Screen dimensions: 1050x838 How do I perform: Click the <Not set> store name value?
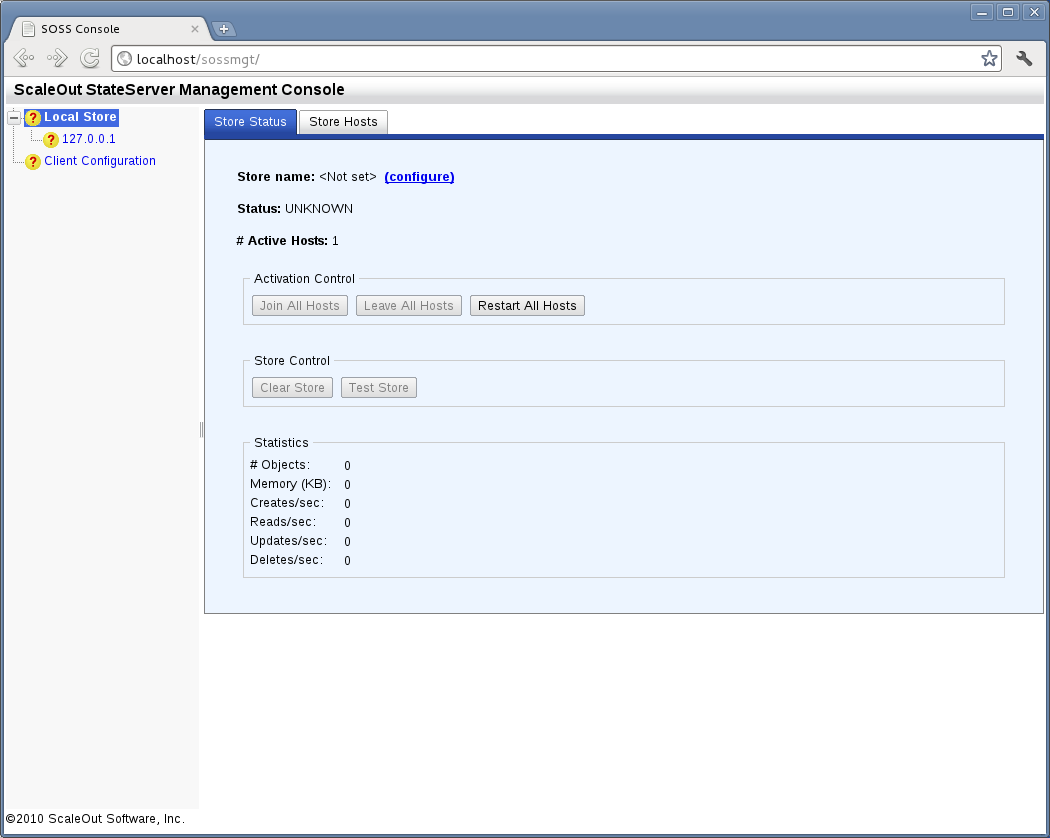pyautogui.click(x=348, y=177)
